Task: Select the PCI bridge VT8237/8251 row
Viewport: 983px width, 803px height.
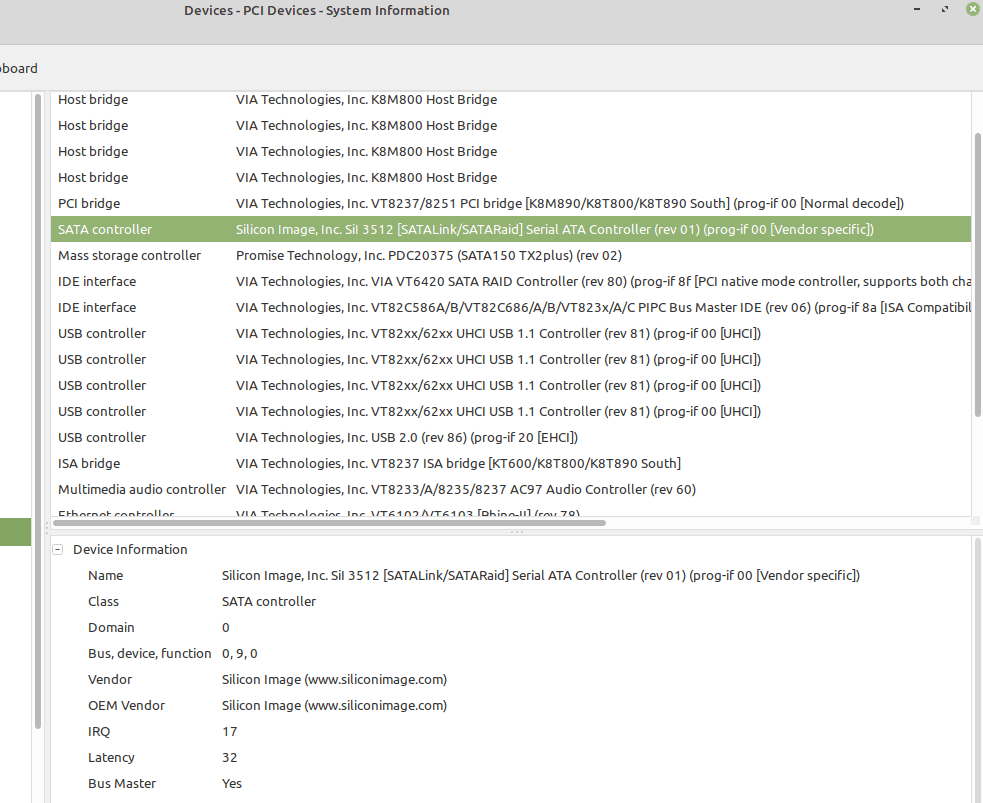Action: point(511,204)
